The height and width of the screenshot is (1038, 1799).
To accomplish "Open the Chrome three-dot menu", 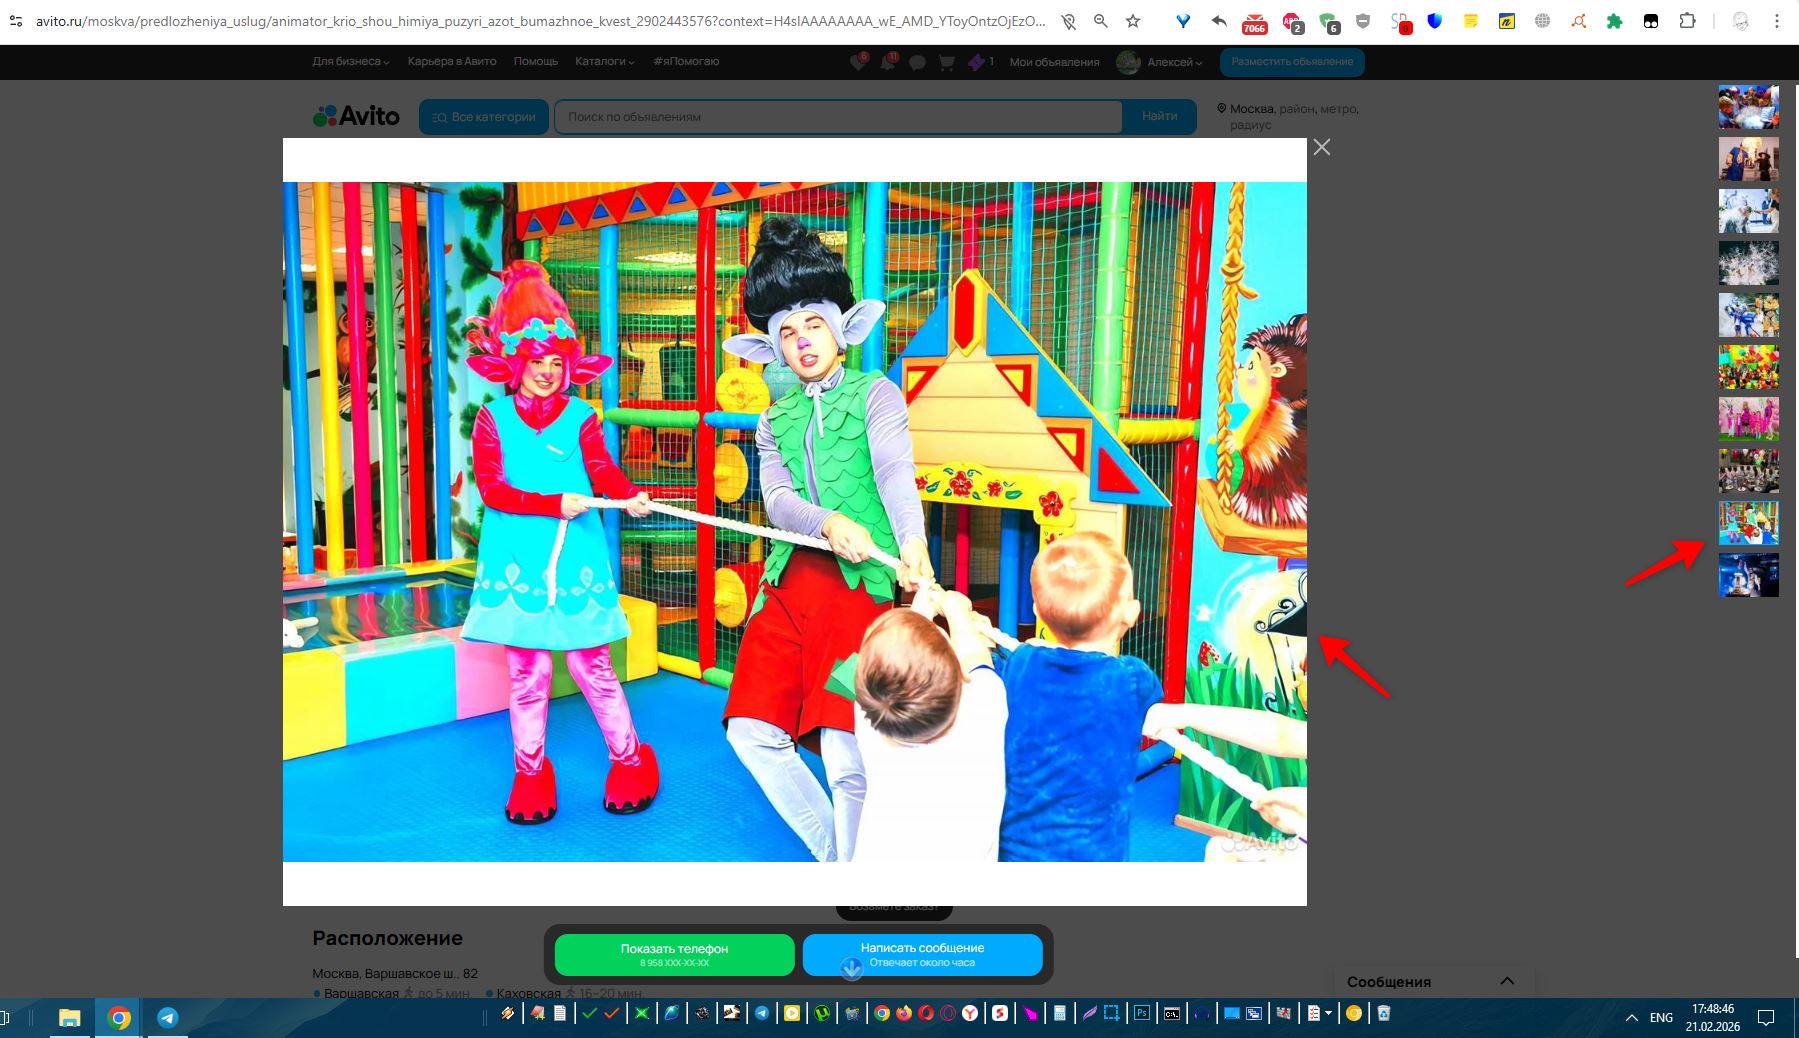I will [1777, 21].
